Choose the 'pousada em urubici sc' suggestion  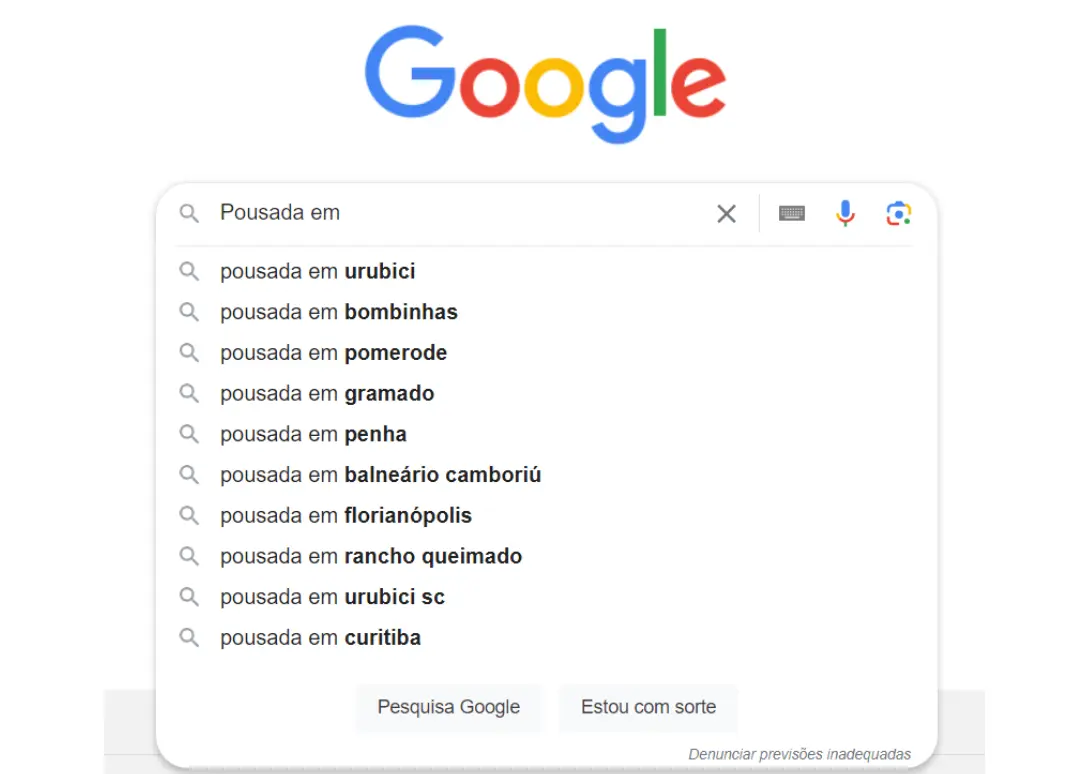pos(332,597)
